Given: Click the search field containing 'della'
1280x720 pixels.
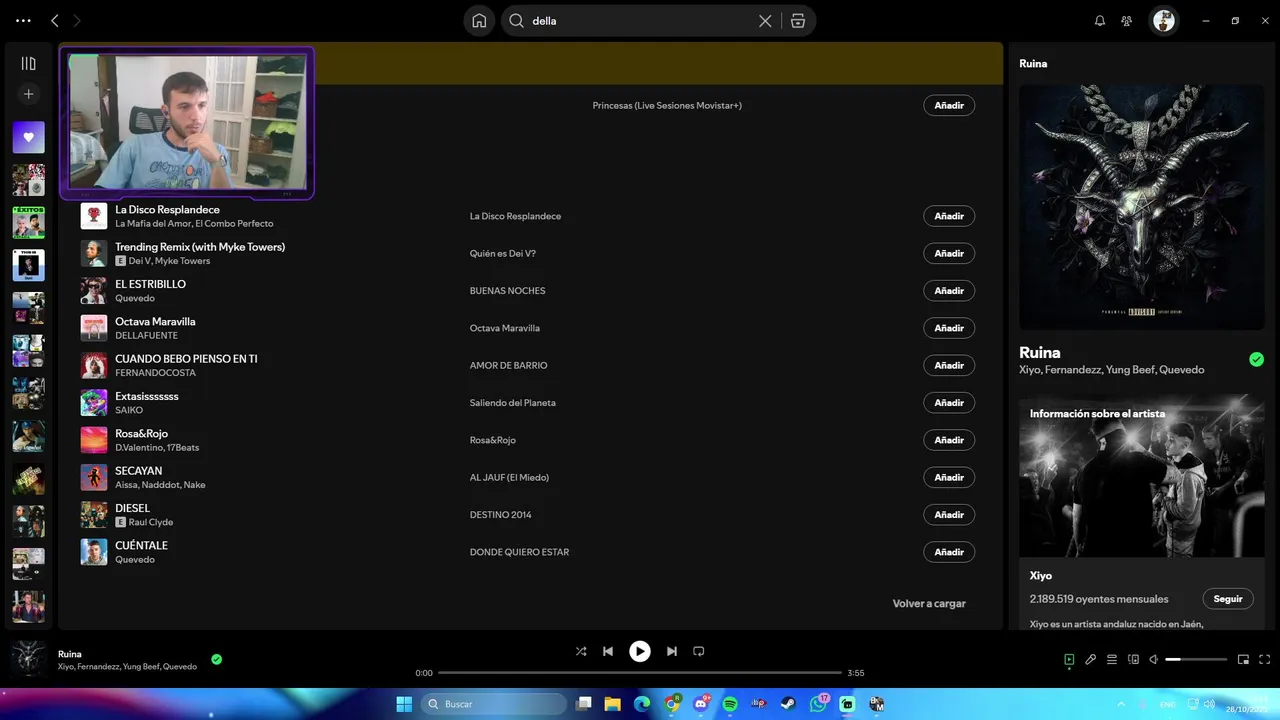Looking at the screenshot, I should [640, 21].
